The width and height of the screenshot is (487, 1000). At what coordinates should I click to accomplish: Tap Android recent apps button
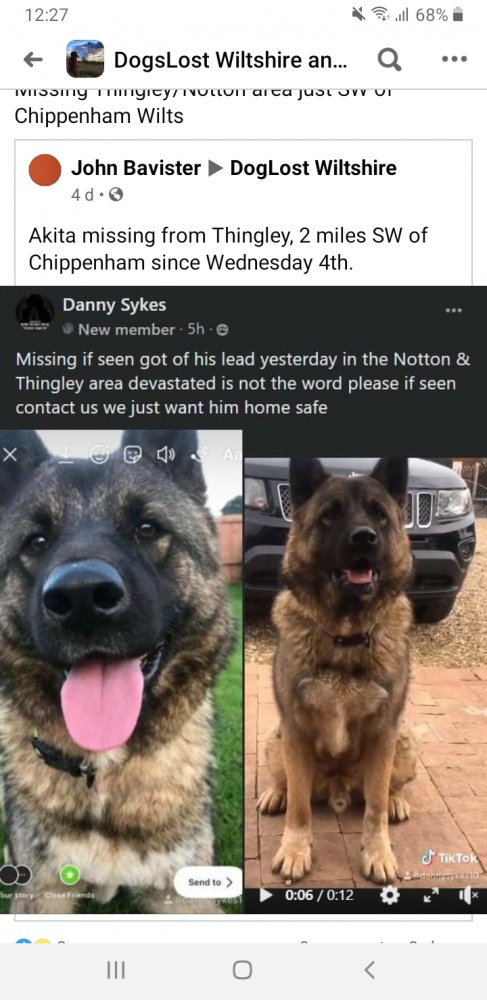[116, 970]
